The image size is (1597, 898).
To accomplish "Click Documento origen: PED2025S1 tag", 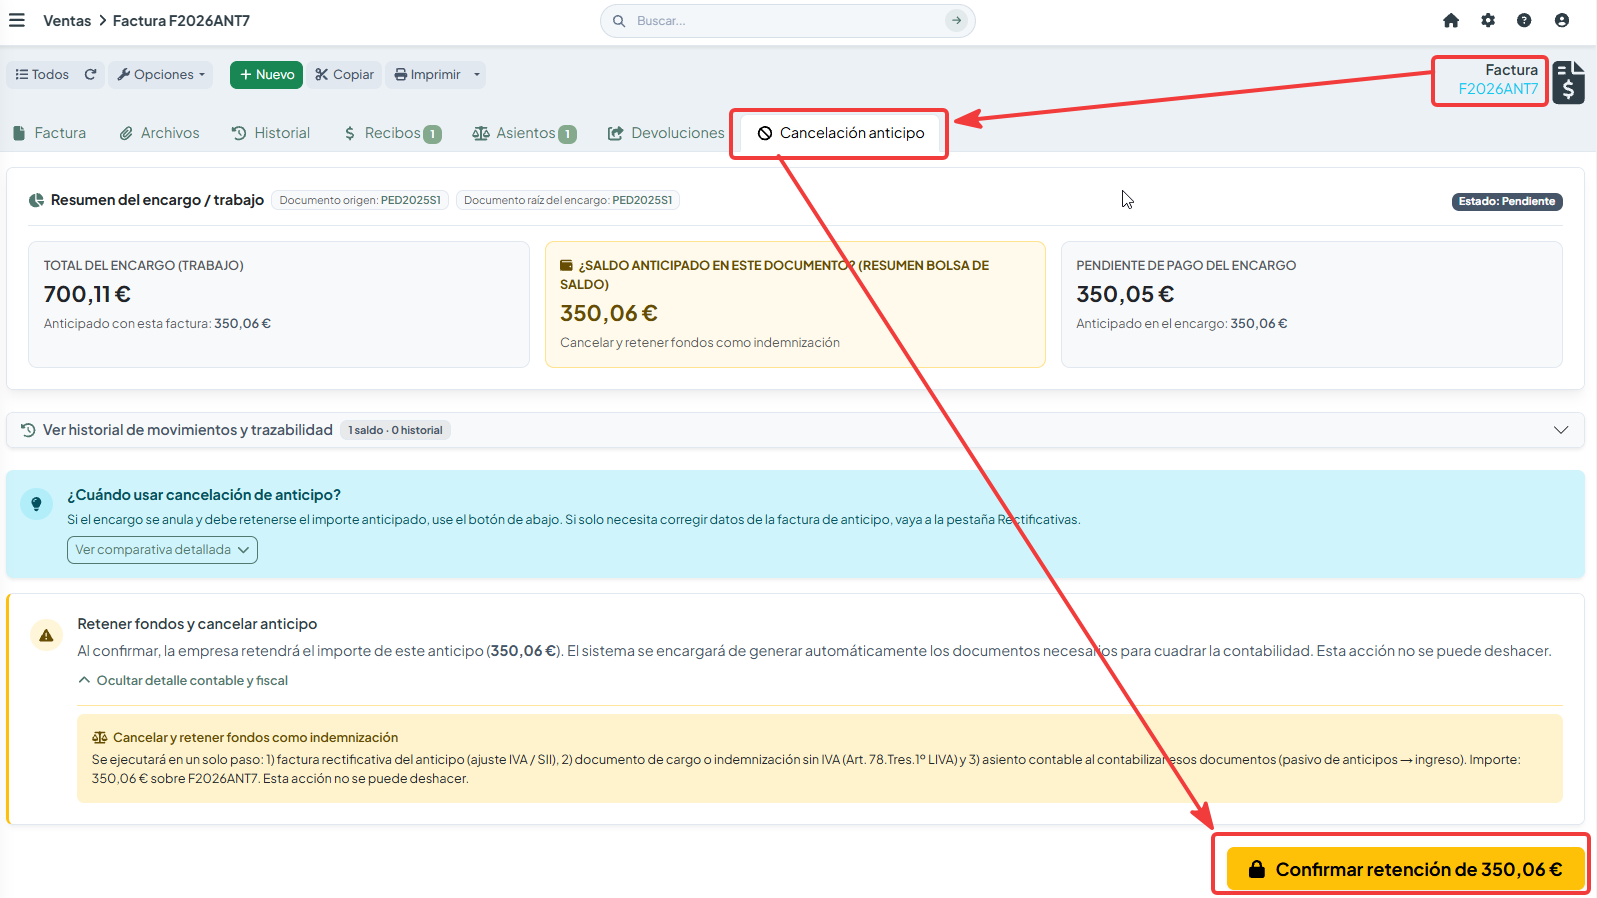I will 360,200.
